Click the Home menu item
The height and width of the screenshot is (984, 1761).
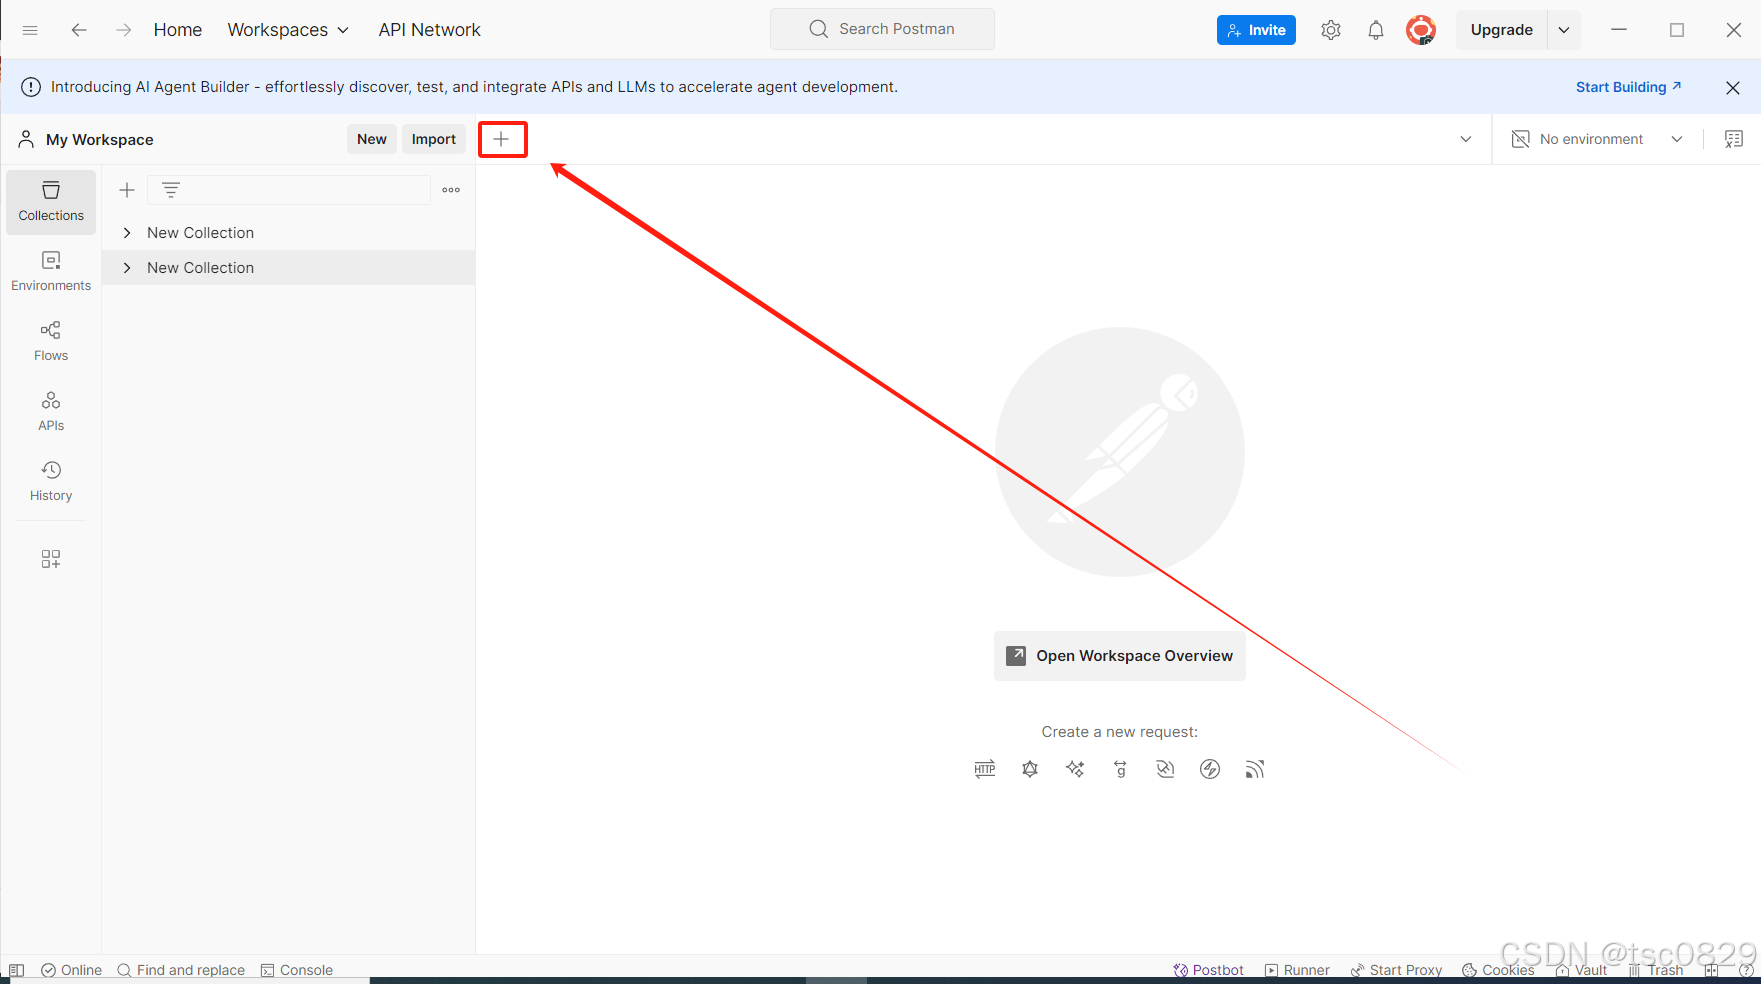tap(178, 30)
